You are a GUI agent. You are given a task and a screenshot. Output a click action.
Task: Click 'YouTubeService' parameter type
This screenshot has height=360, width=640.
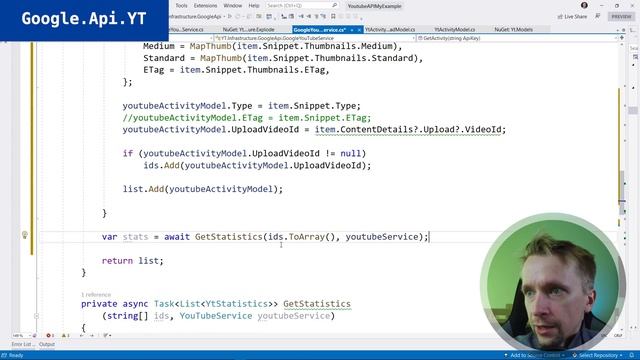[x=216, y=316]
